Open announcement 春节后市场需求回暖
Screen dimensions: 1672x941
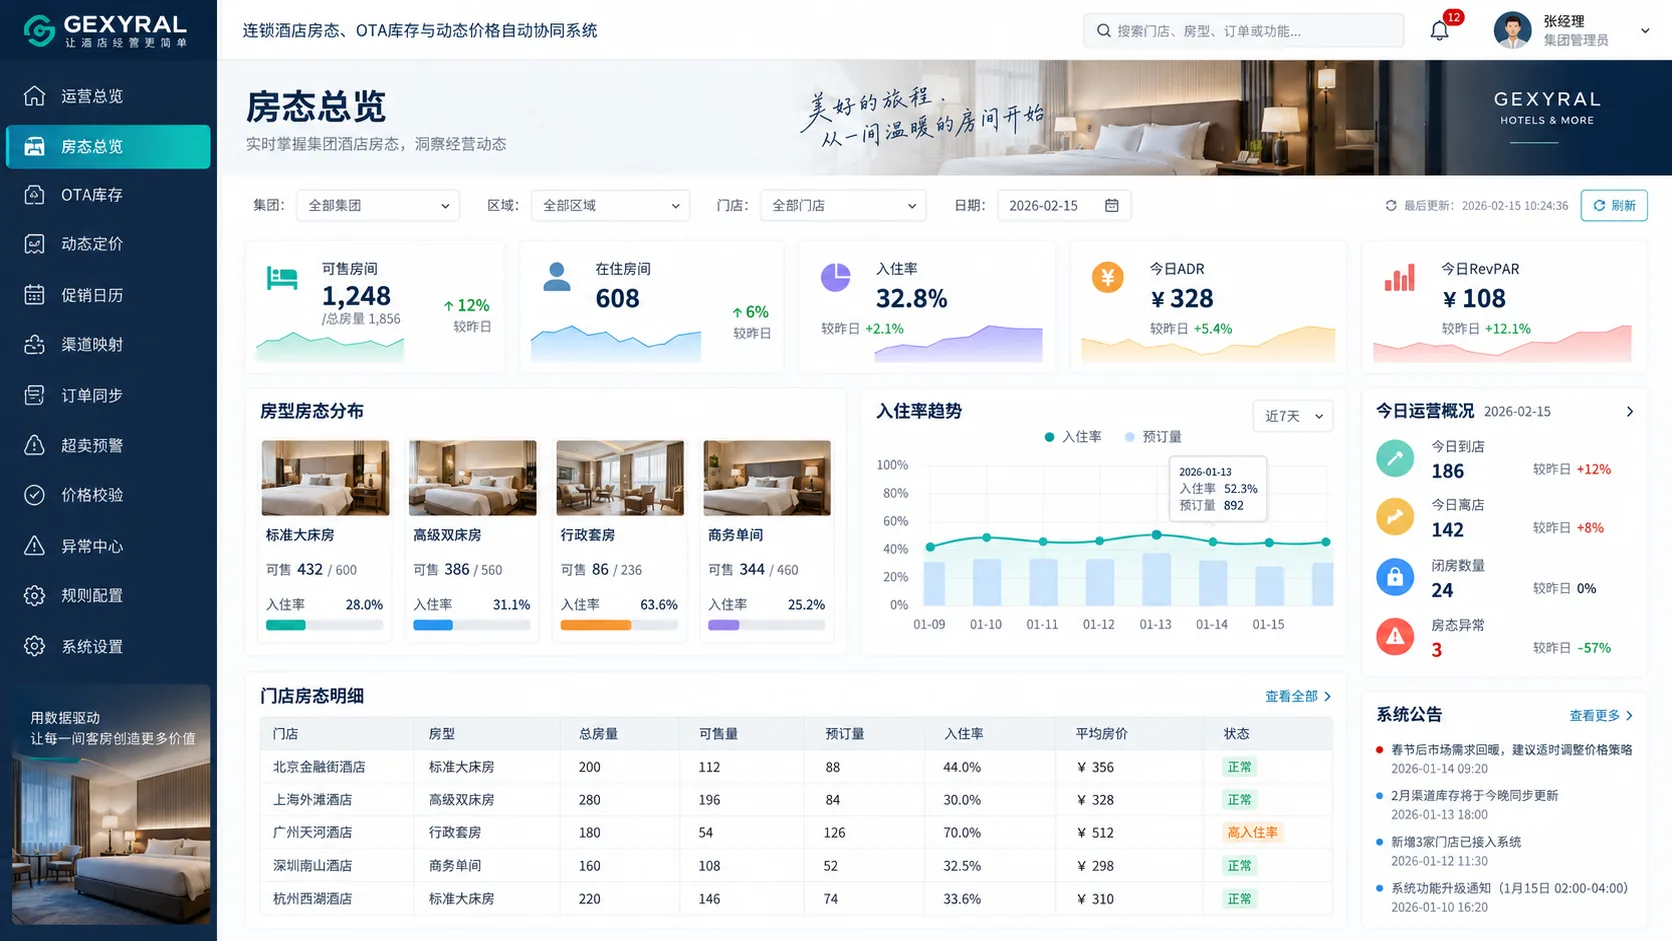[x=1511, y=750]
